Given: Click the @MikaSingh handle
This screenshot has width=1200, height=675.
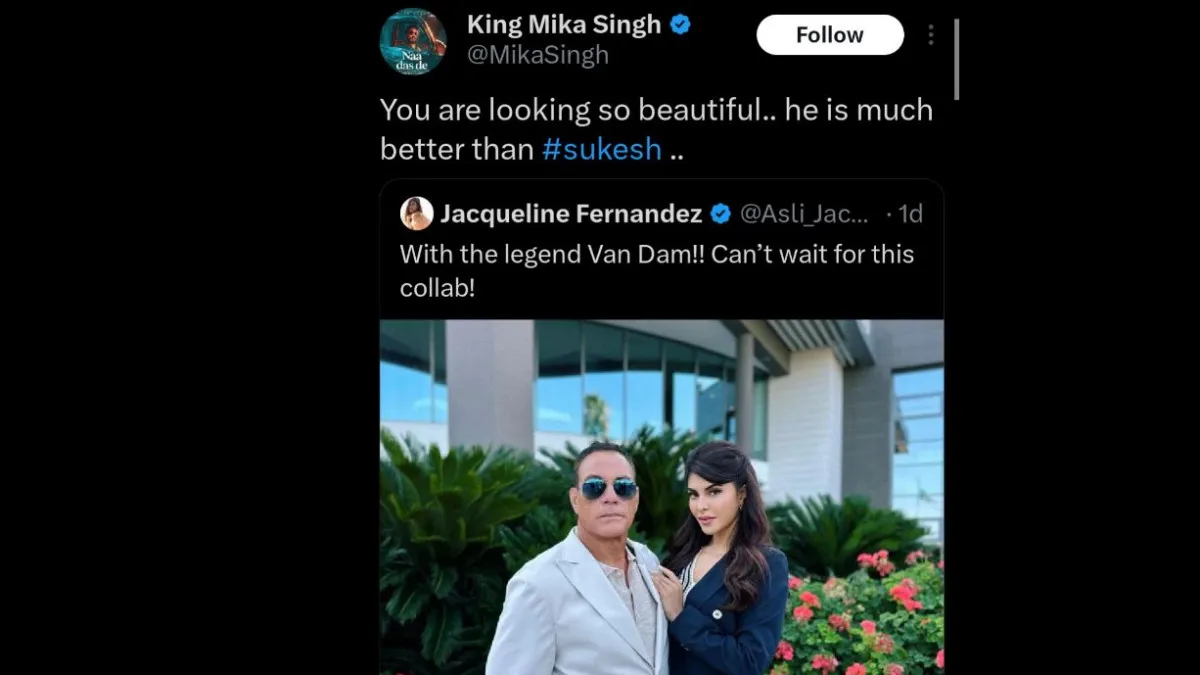Looking at the screenshot, I should (539, 55).
